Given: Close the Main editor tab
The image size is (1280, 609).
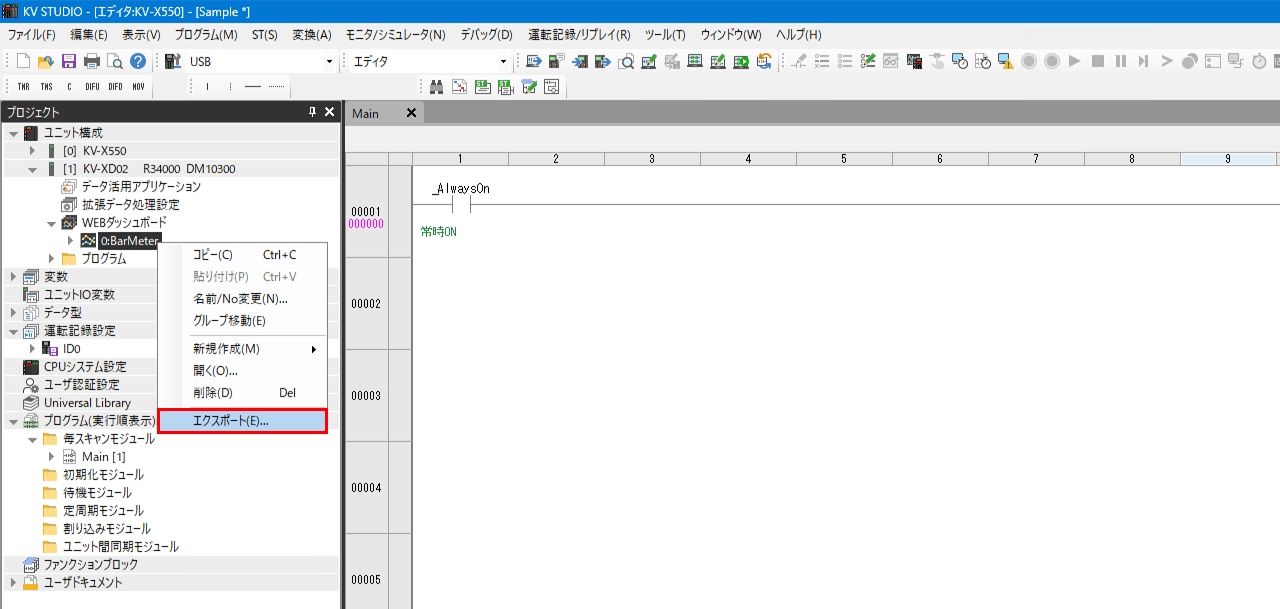Looking at the screenshot, I should (410, 113).
